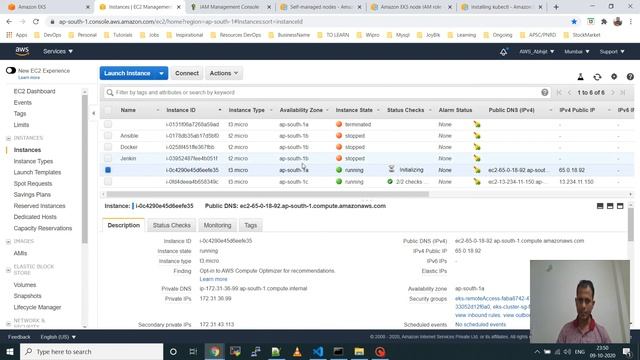The image size is (640, 360).
Task: Click alarm icon for Ansible row
Action: pos(477,136)
